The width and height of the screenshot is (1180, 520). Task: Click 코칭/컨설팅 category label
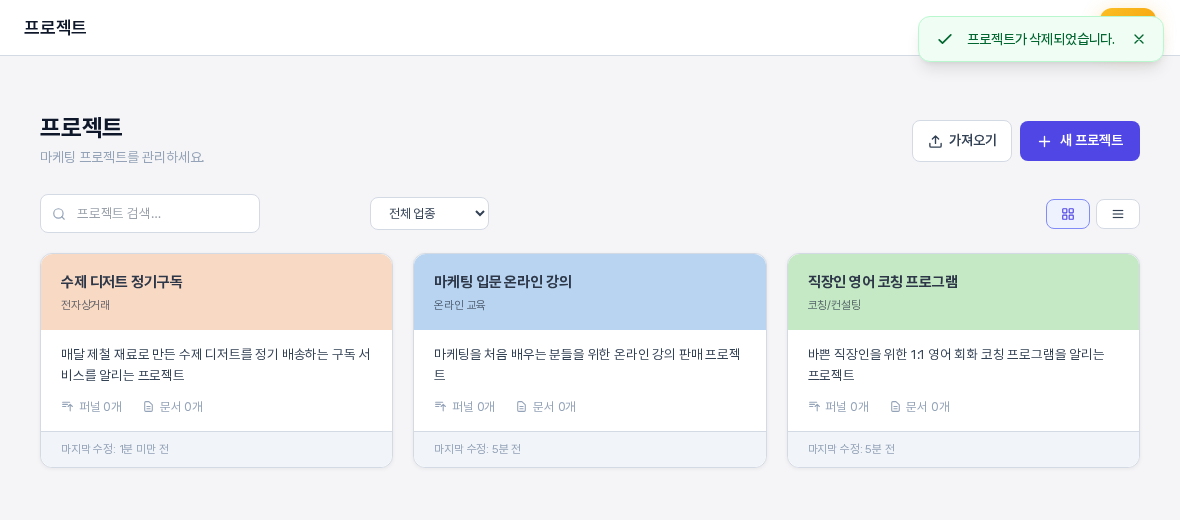pyautogui.click(x=834, y=305)
